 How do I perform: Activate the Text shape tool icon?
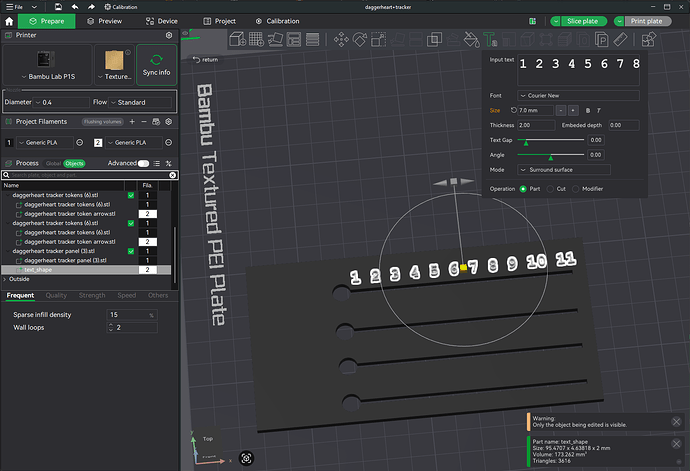[490, 40]
